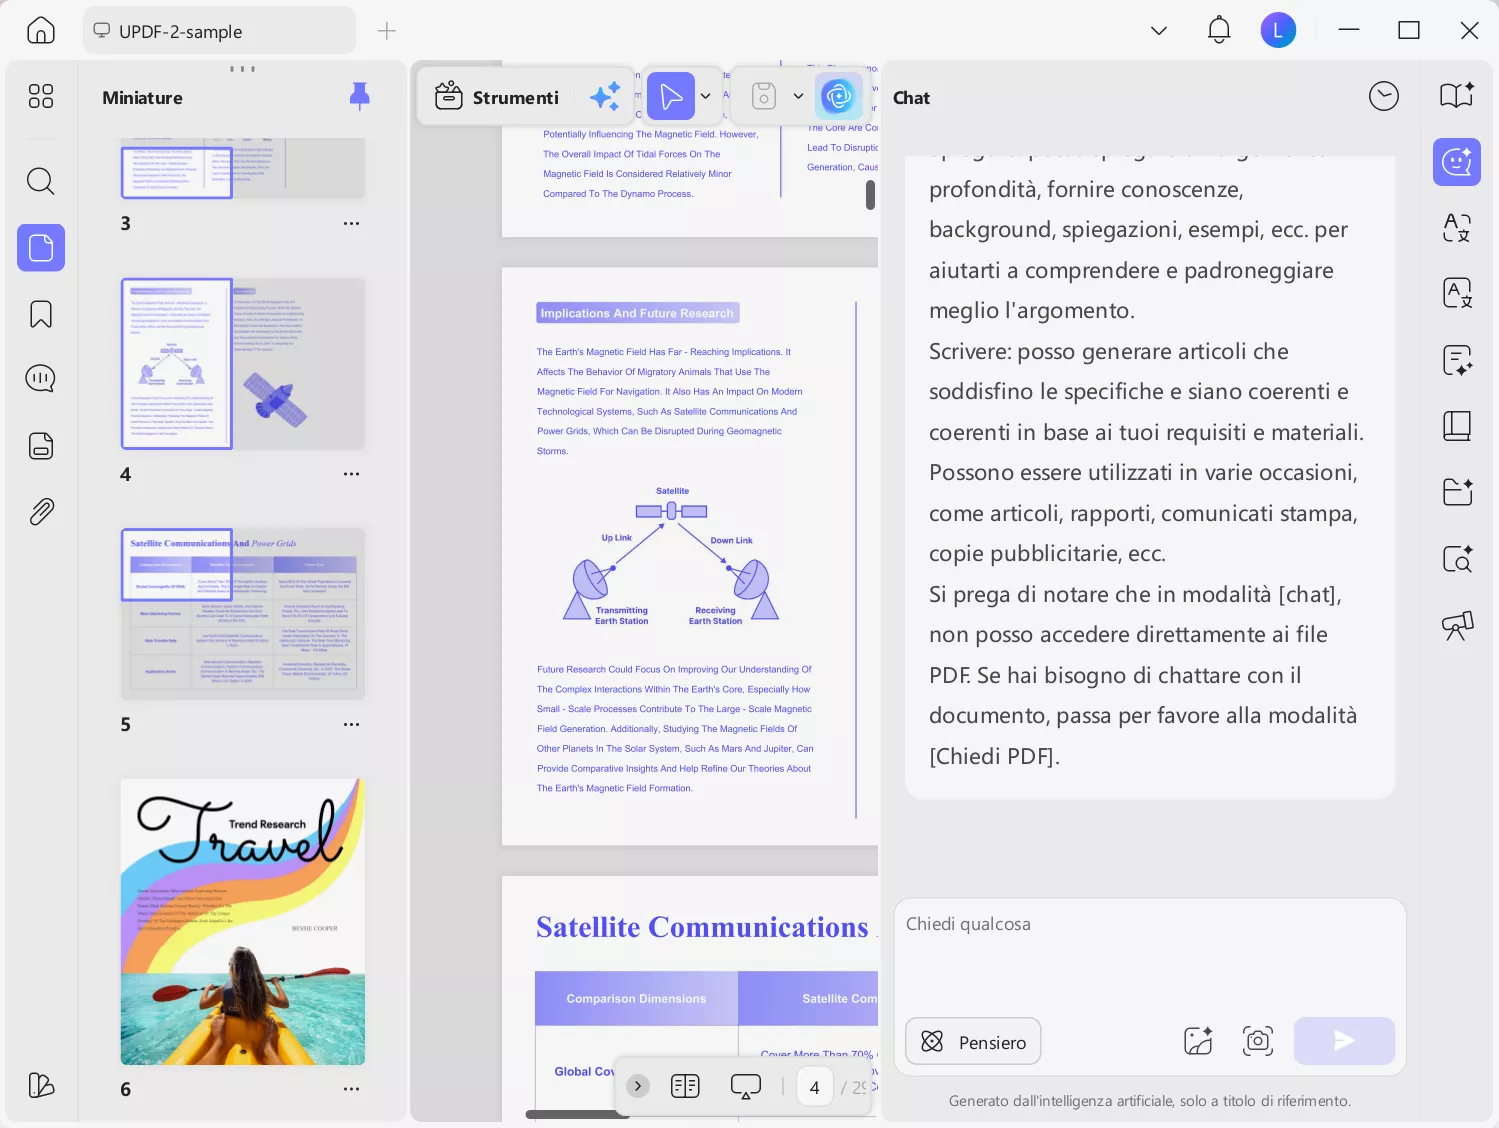Pin the Miniature panel
Viewport: 1499px width, 1128px height.
(x=359, y=96)
